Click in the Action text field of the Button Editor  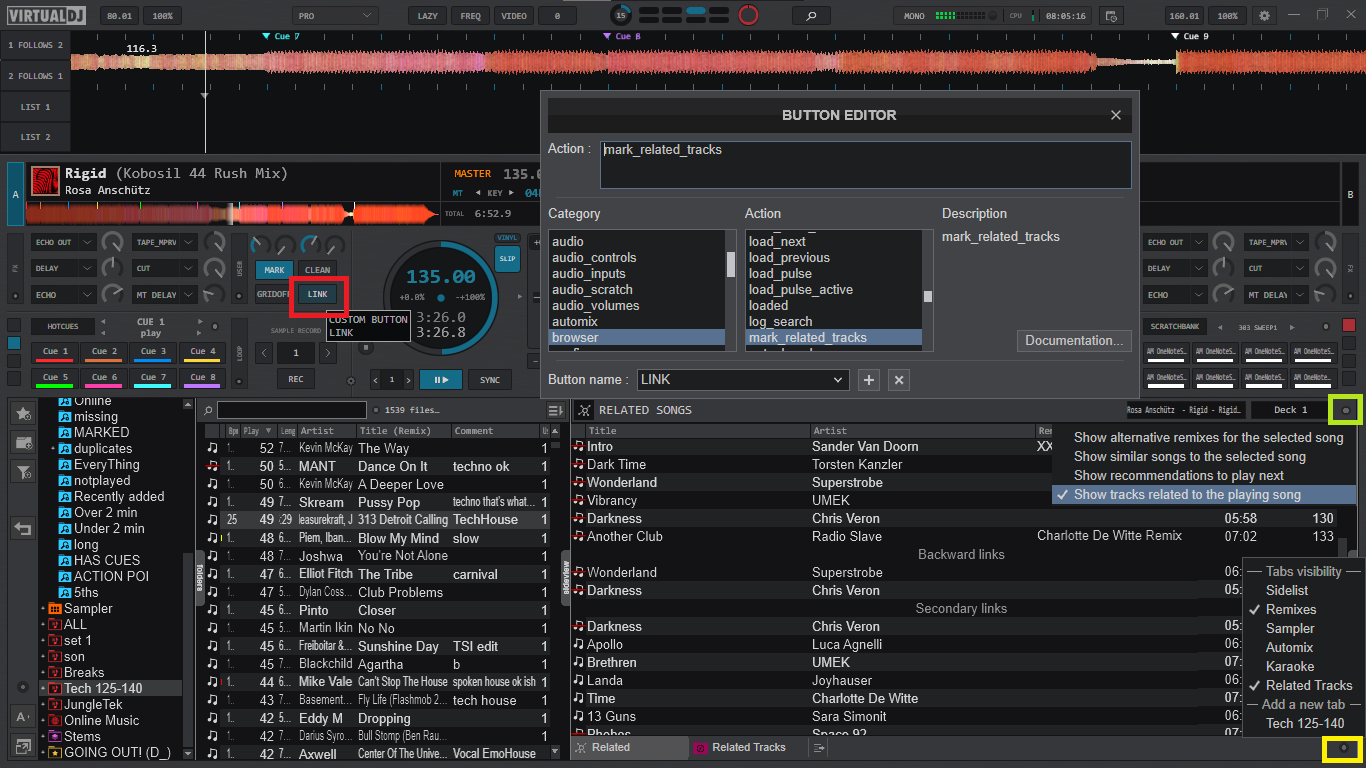[866, 165]
